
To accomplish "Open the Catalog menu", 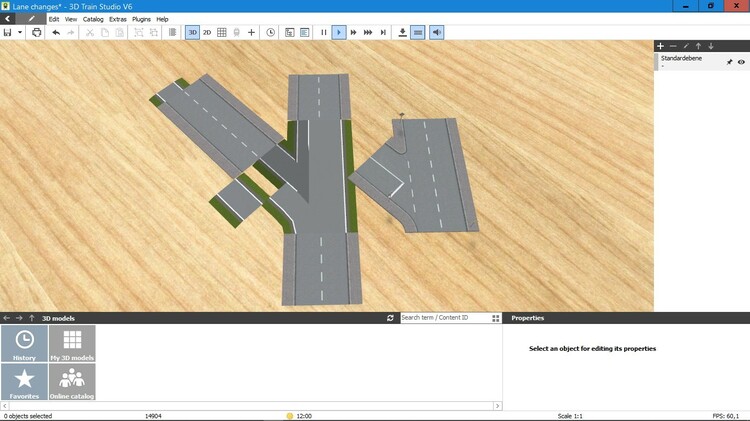I will coord(93,19).
